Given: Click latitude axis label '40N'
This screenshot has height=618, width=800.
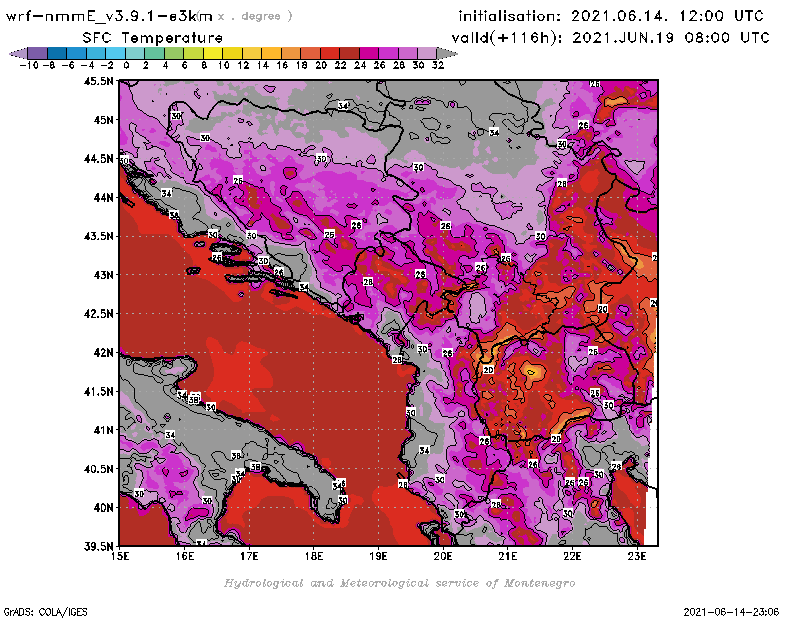Looking at the screenshot, I should tap(103, 508).
